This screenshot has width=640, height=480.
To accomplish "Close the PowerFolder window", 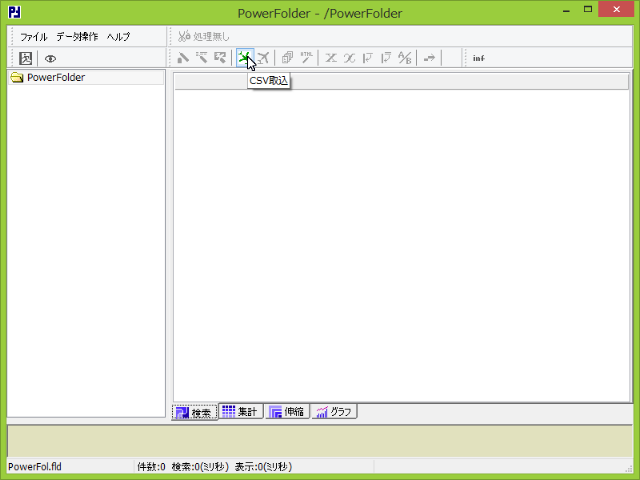I will click(x=616, y=9).
